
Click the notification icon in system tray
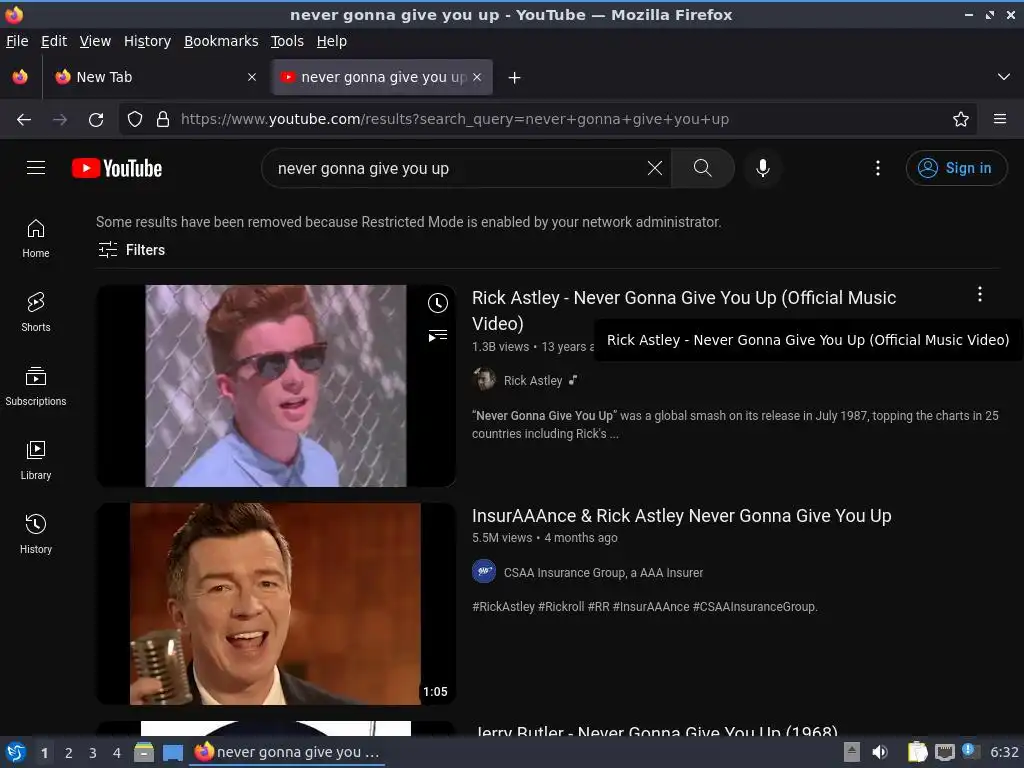970,752
